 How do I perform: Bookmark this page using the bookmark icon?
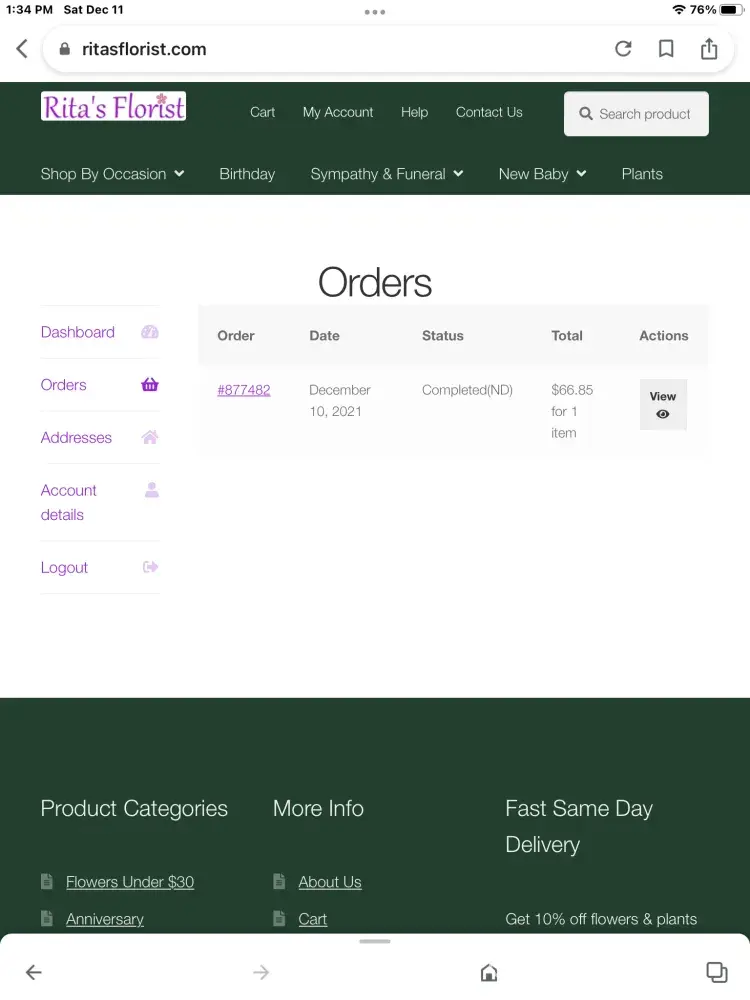[x=666, y=48]
